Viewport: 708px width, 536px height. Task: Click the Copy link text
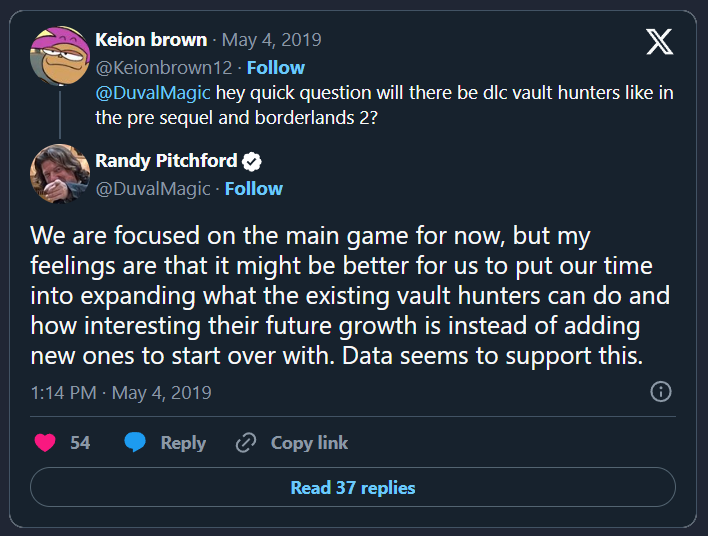pyautogui.click(x=308, y=443)
